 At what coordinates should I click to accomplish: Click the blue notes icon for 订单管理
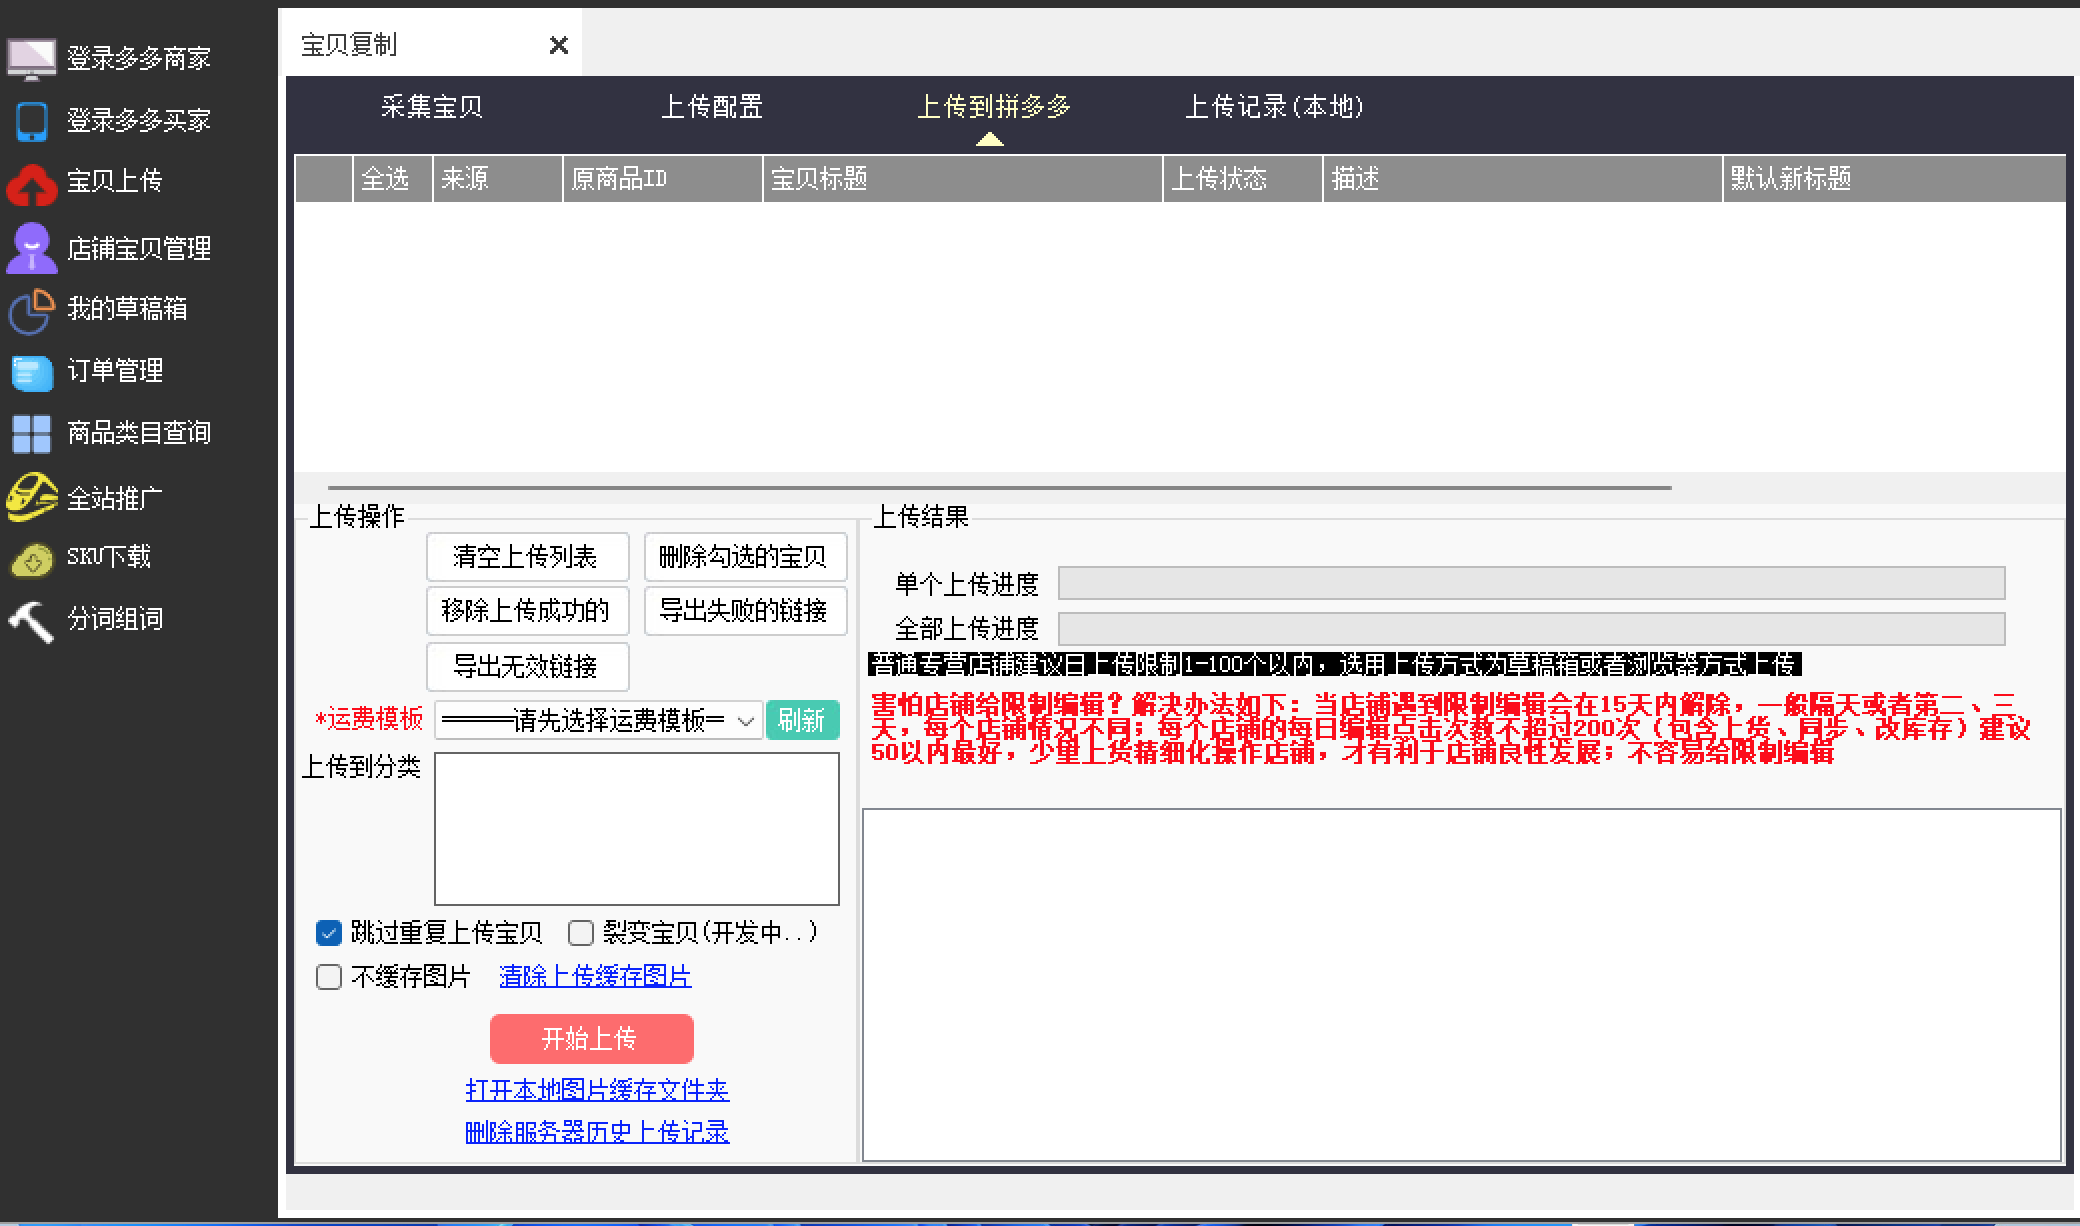(32, 372)
